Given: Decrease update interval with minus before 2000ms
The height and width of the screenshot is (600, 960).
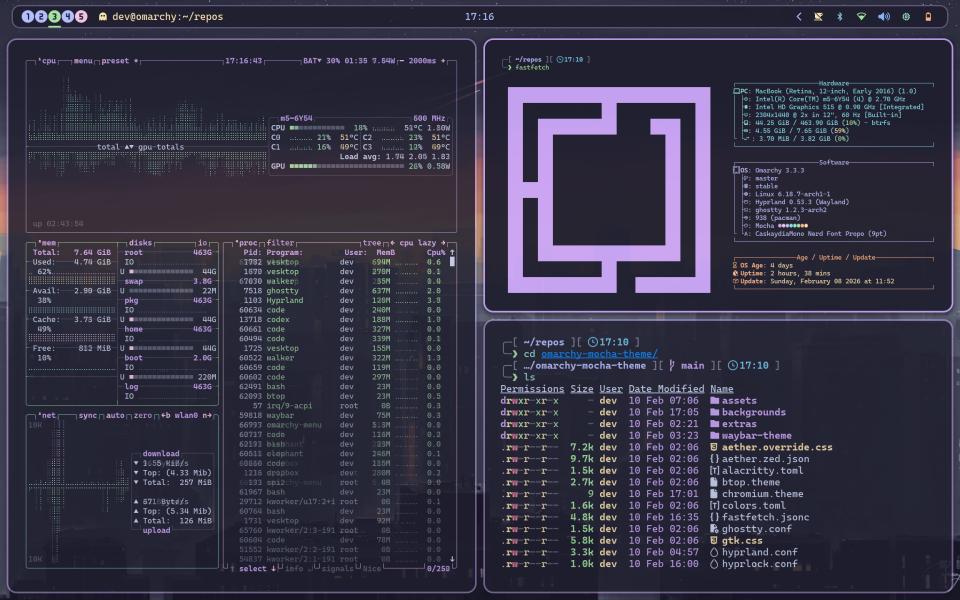Looking at the screenshot, I should [x=402, y=61].
